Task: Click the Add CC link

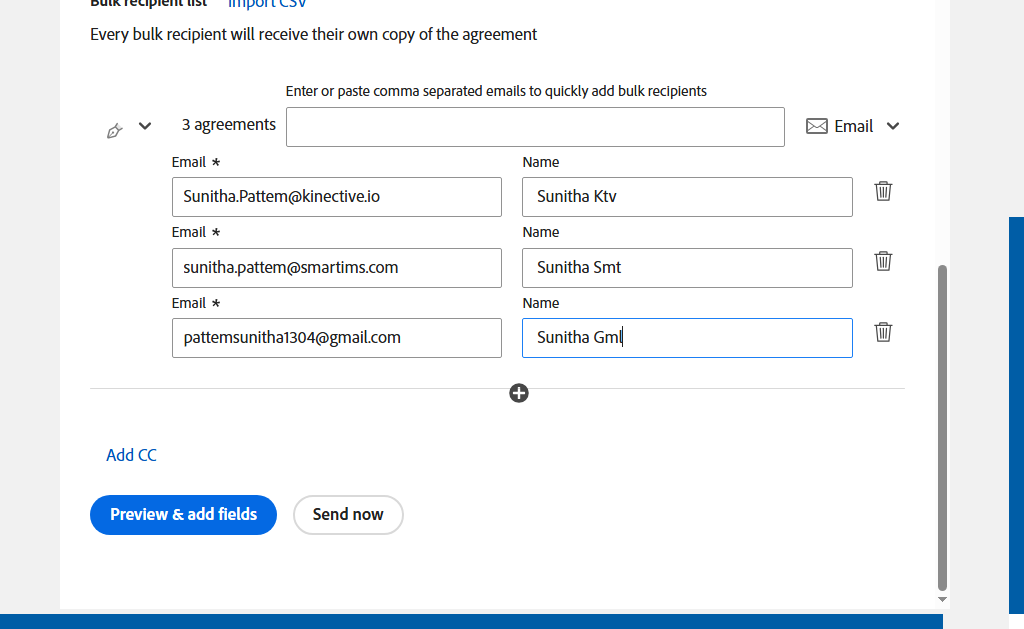Action: tap(131, 455)
